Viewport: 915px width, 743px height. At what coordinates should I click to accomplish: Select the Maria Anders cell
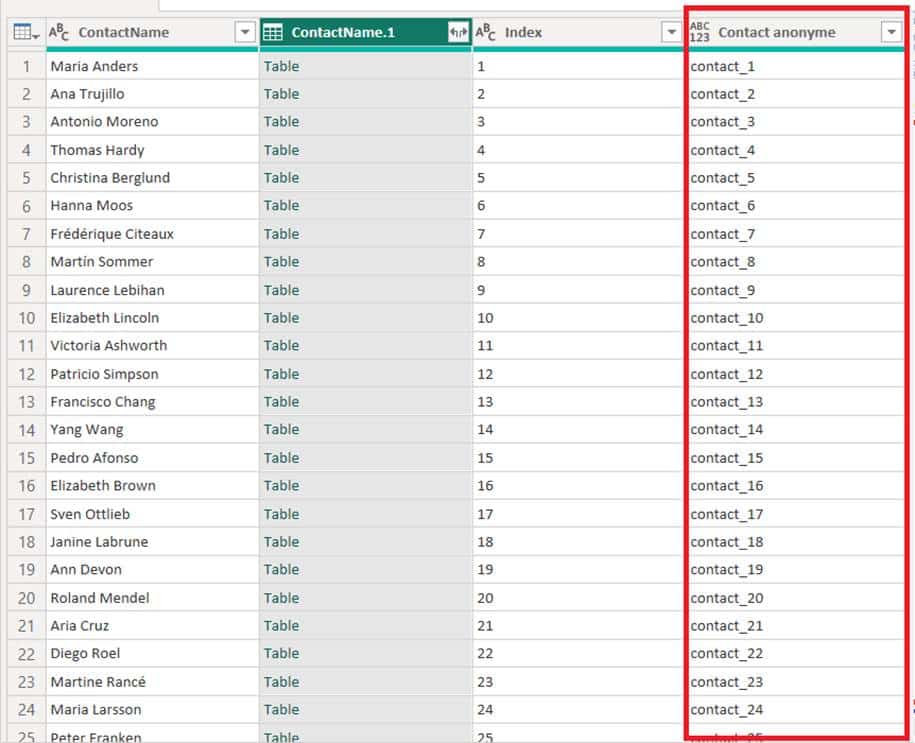pos(95,66)
